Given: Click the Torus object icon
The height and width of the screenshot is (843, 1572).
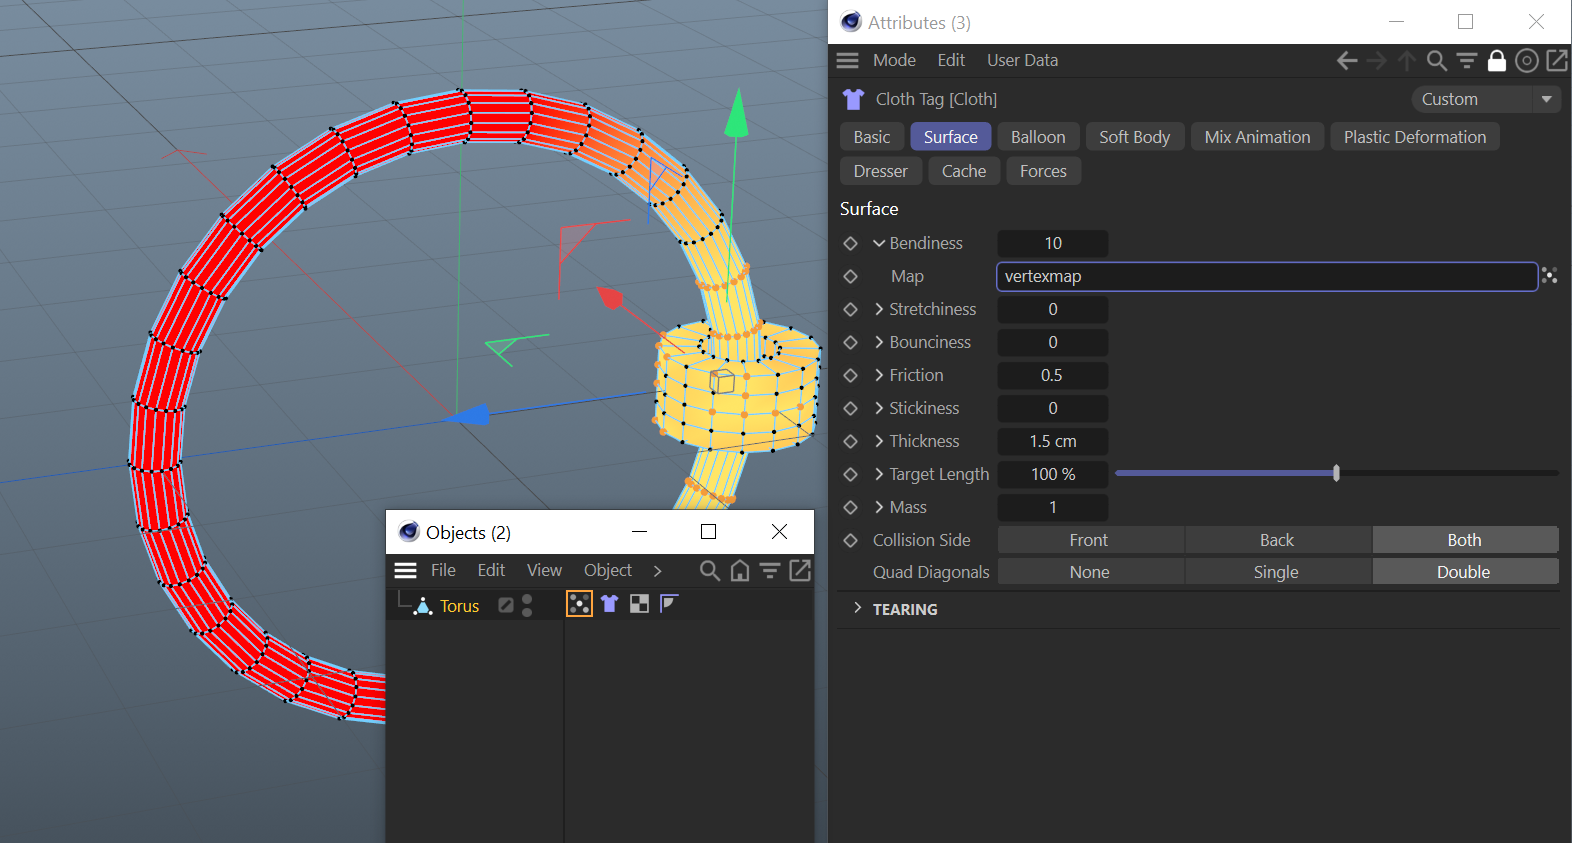Looking at the screenshot, I should point(424,605).
